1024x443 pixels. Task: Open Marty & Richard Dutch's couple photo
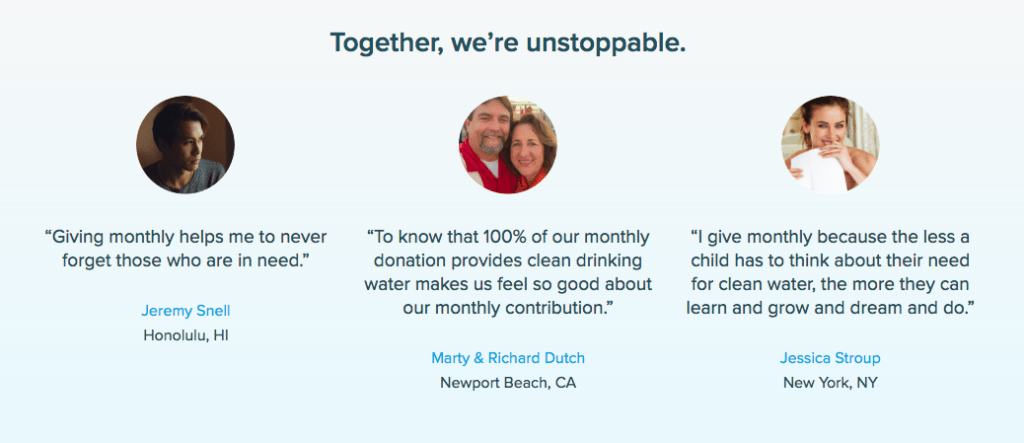[507, 144]
